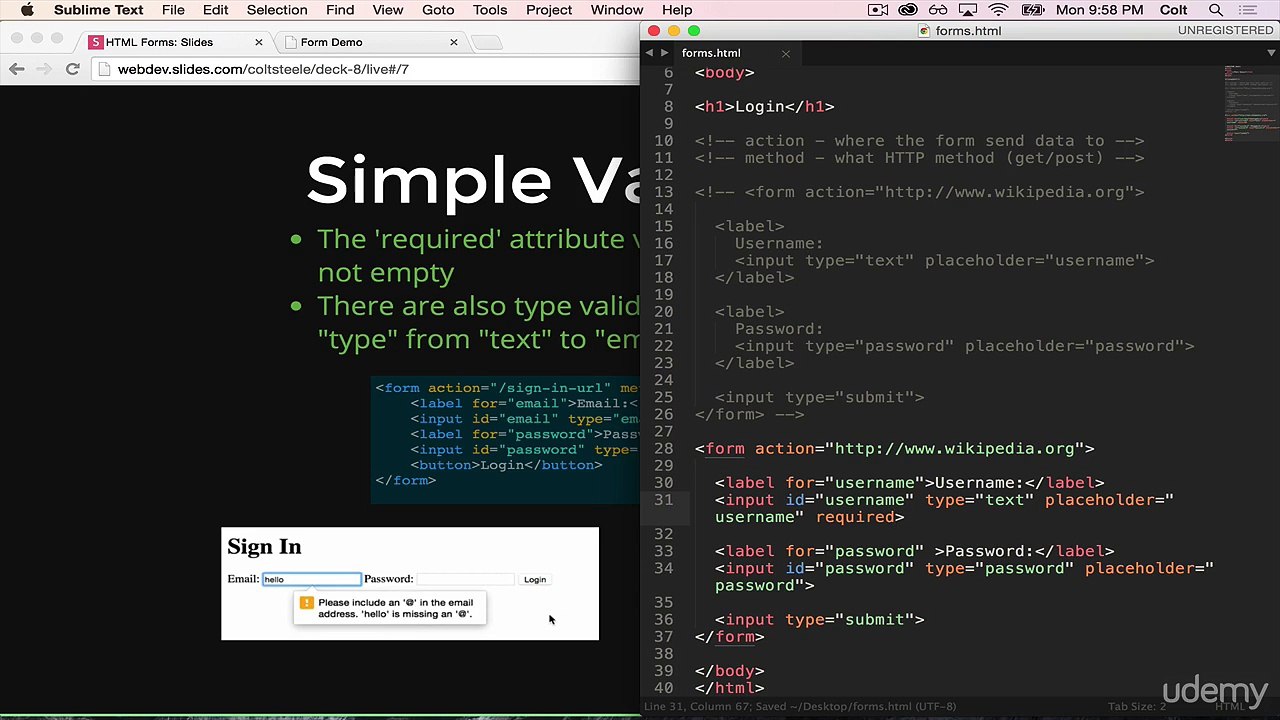This screenshot has height=720, width=1280.
Task: Click the Login button in slide
Action: point(535,579)
